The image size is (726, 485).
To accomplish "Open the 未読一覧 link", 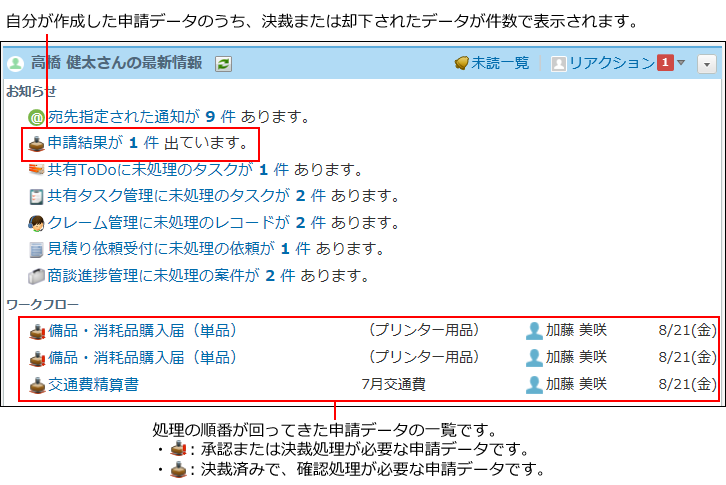I will click(500, 63).
